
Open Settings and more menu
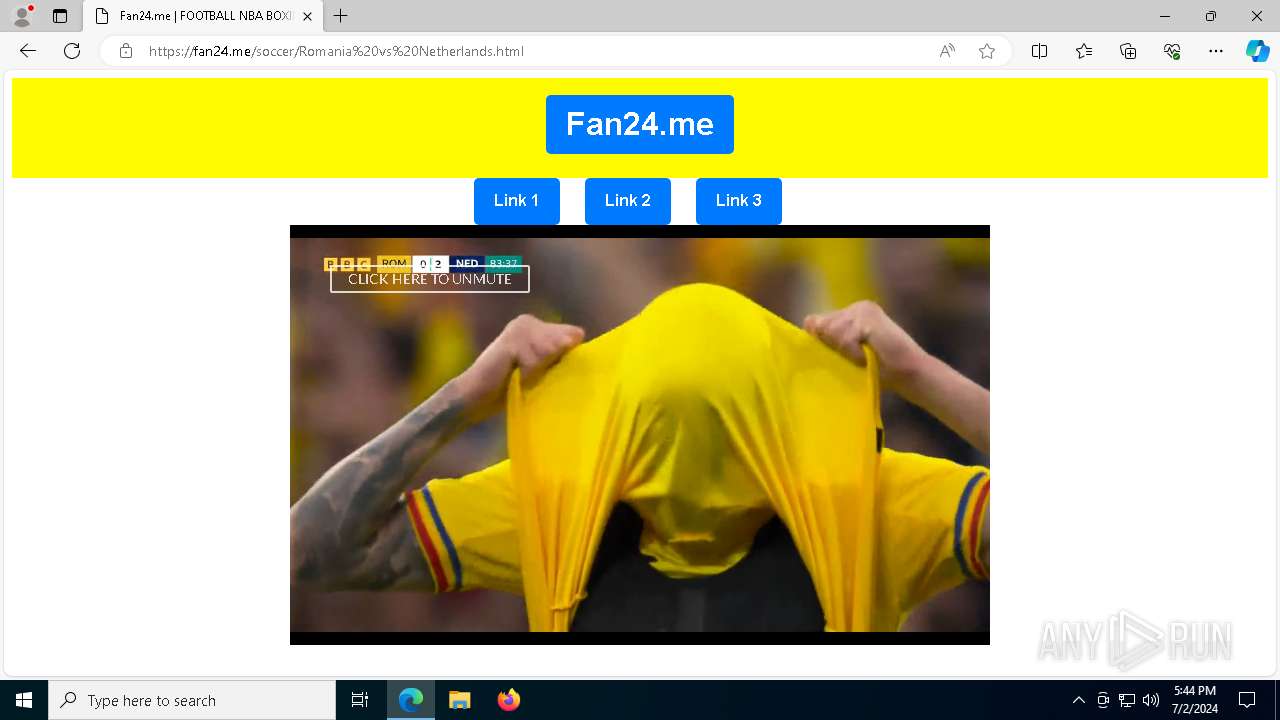1216,51
